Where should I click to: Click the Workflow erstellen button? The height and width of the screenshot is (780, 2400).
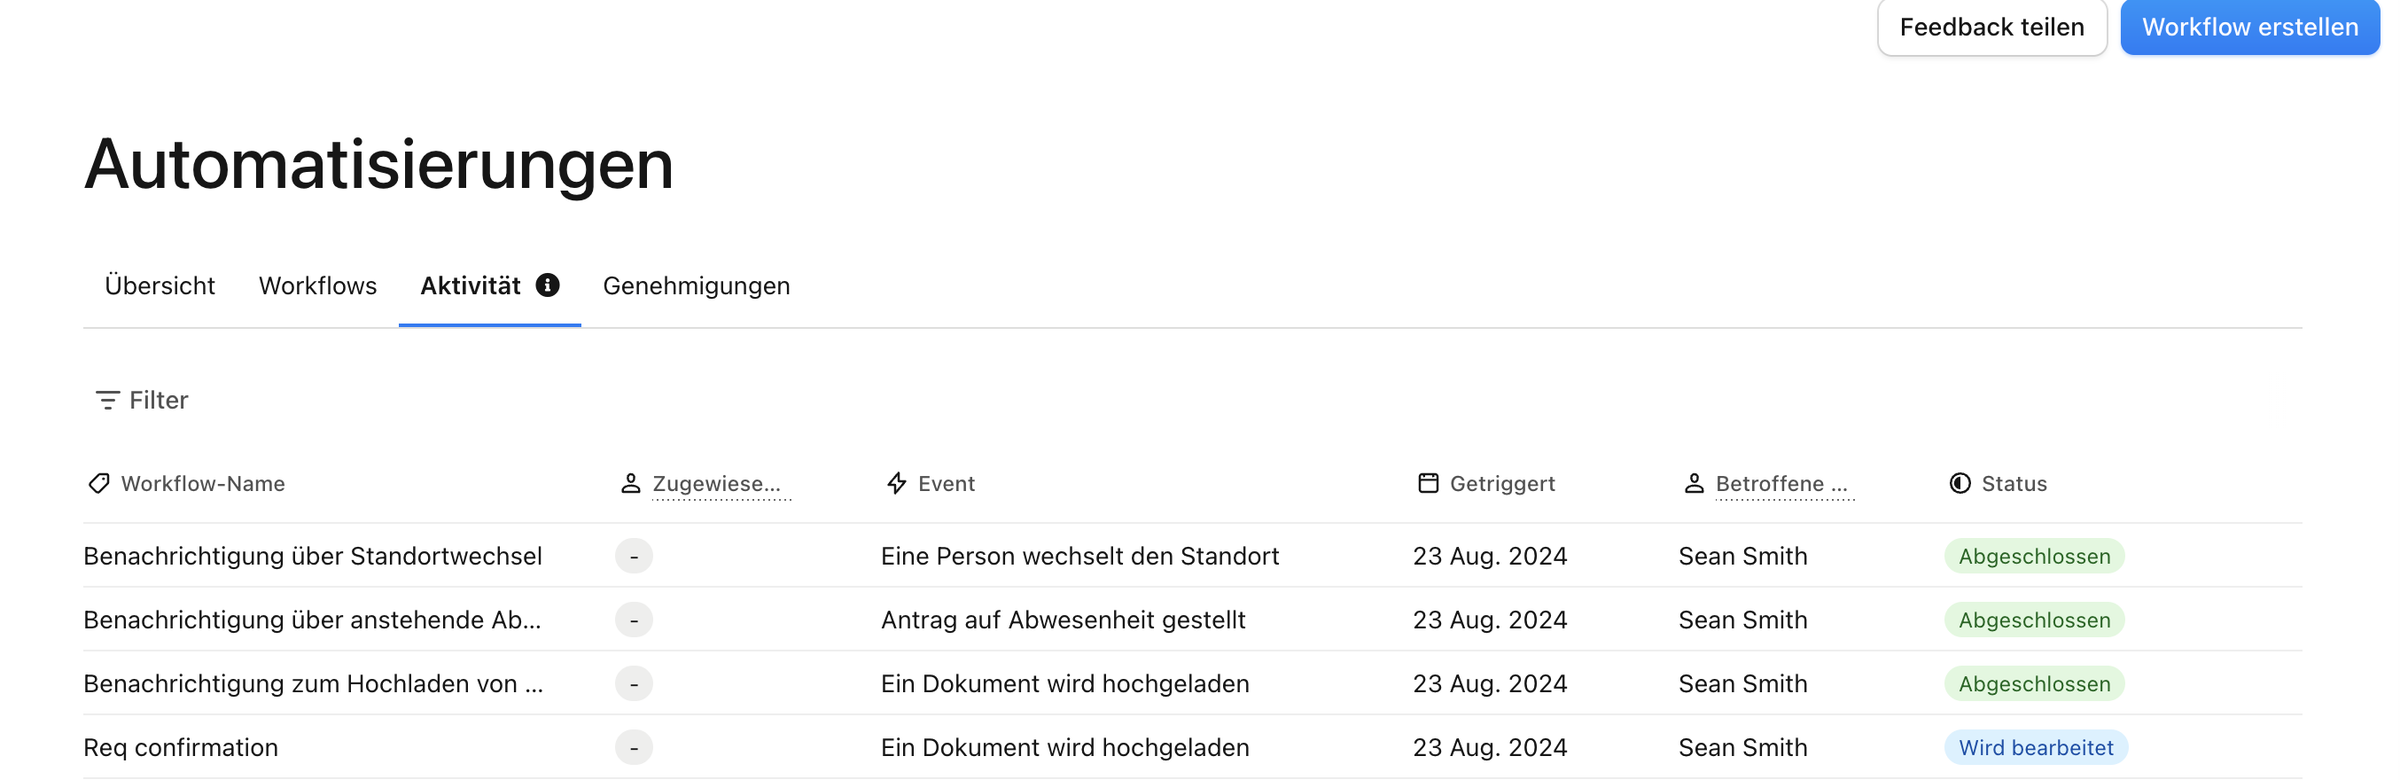click(2250, 27)
